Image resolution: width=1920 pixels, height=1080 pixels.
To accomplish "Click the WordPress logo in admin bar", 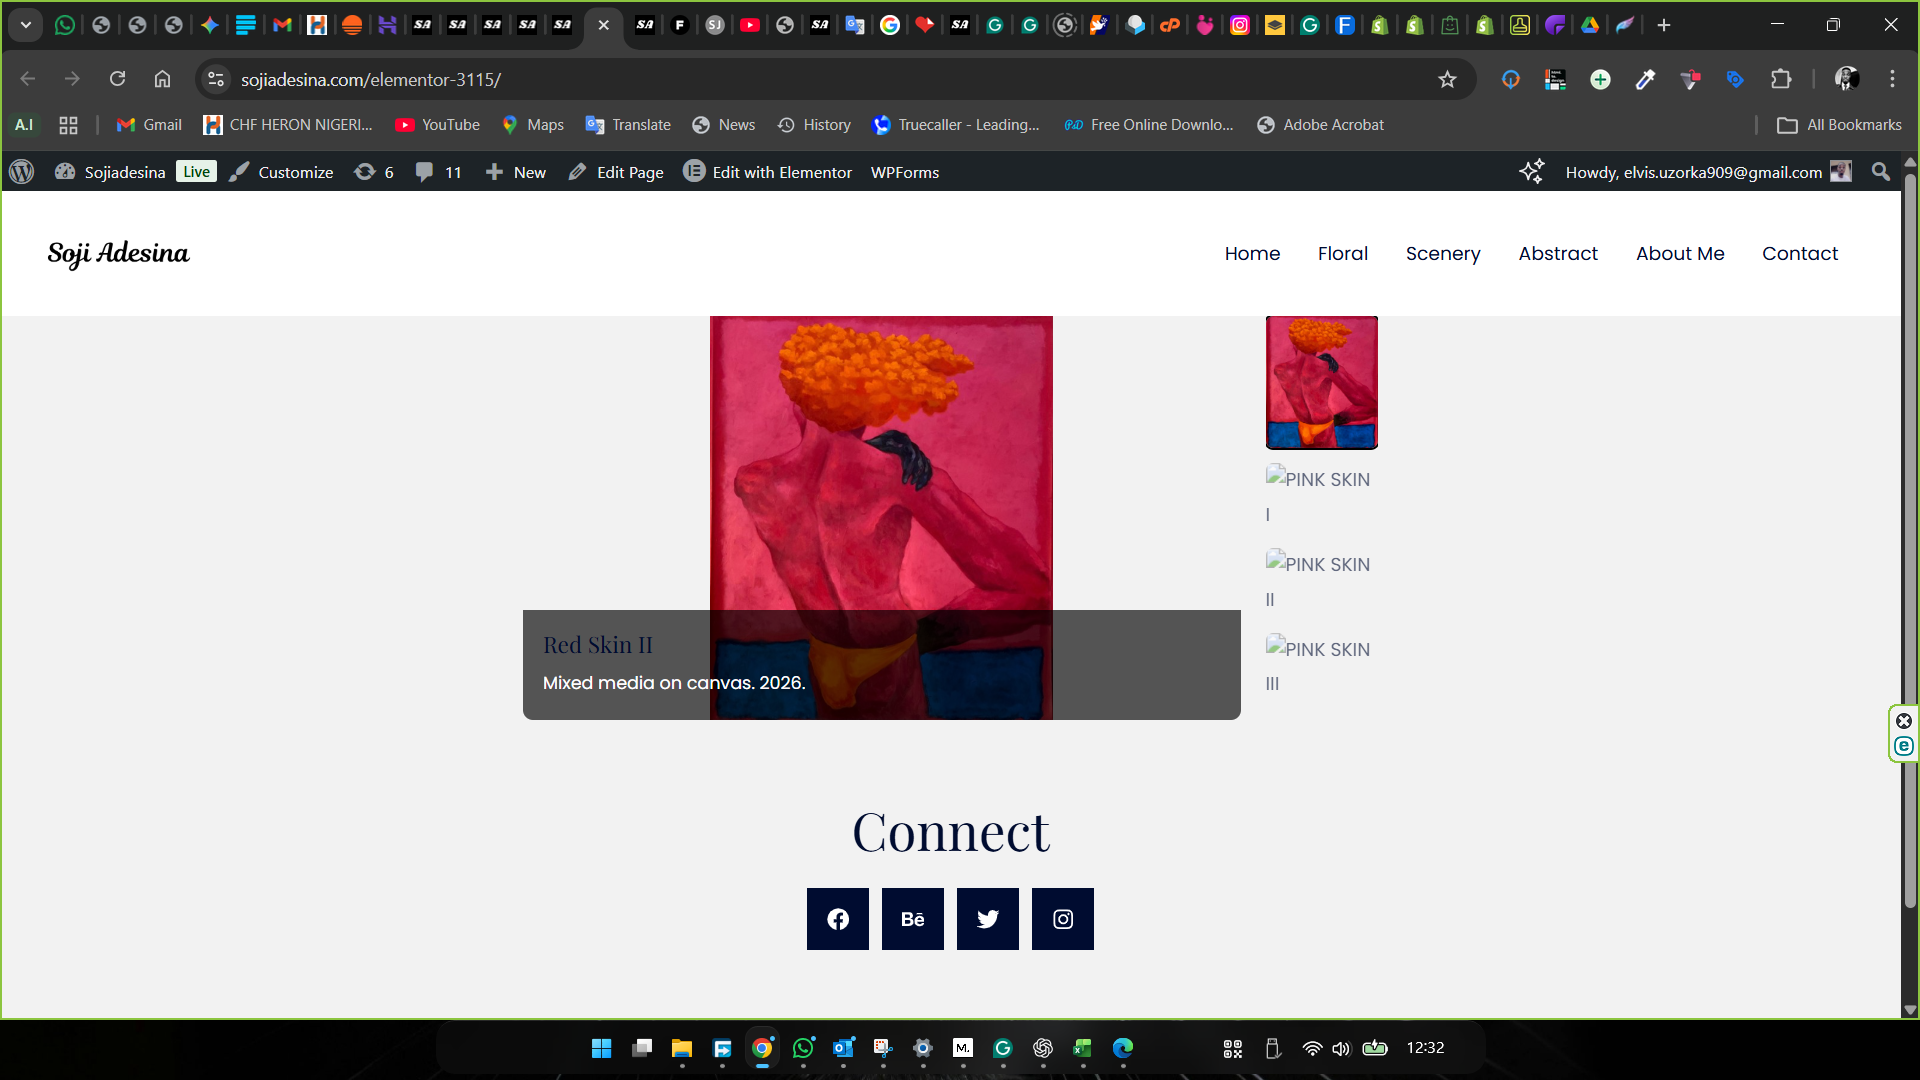I will pyautogui.click(x=22, y=172).
